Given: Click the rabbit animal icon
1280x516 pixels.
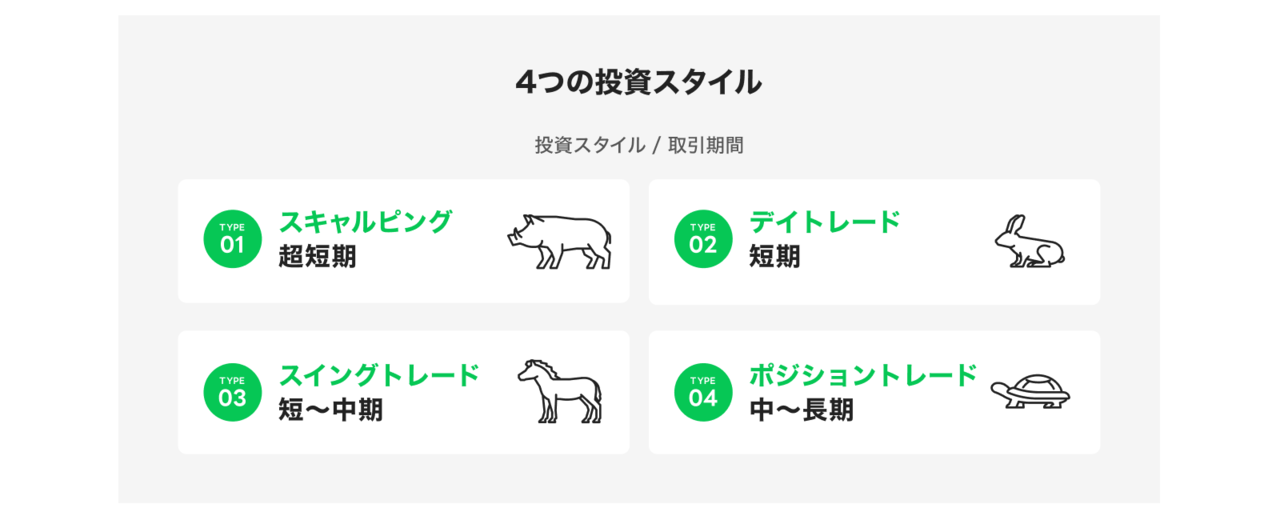Looking at the screenshot, I should 1029,242.
